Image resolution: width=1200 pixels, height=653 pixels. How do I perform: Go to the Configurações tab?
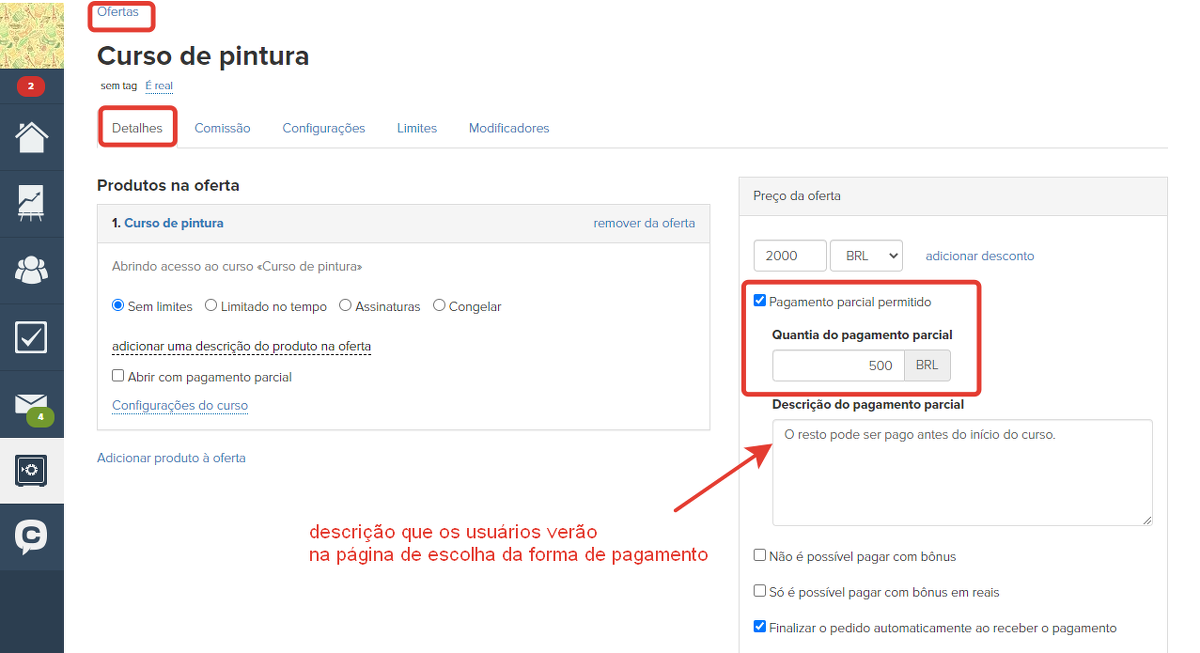[x=323, y=128]
